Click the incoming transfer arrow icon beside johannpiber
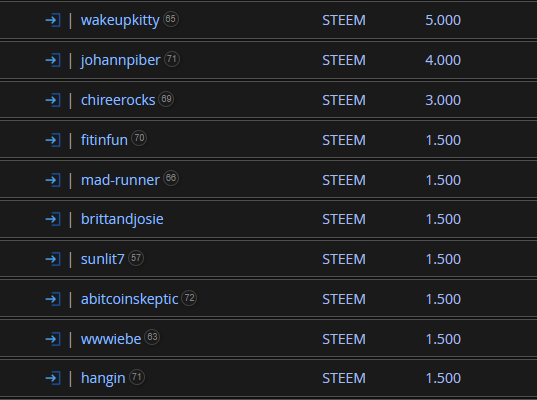This screenshot has width=537, height=400. point(53,60)
